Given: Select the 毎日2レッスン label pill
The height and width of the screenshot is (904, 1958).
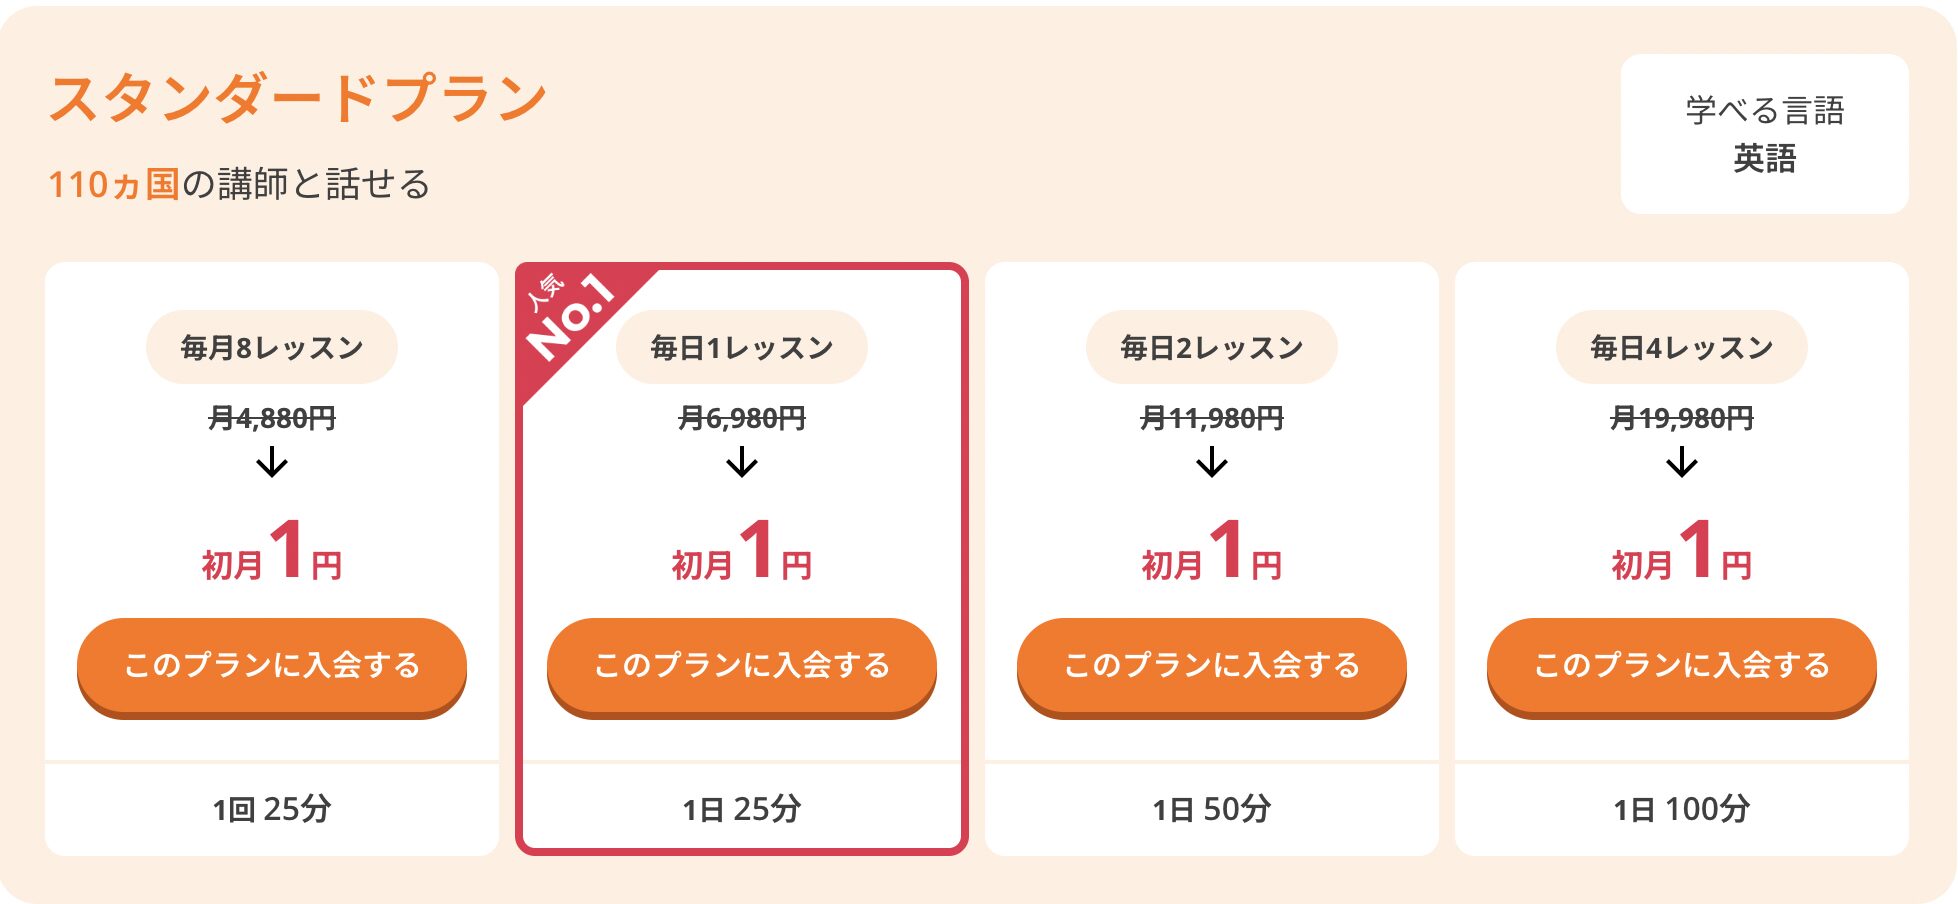Looking at the screenshot, I should (x=1212, y=347).
